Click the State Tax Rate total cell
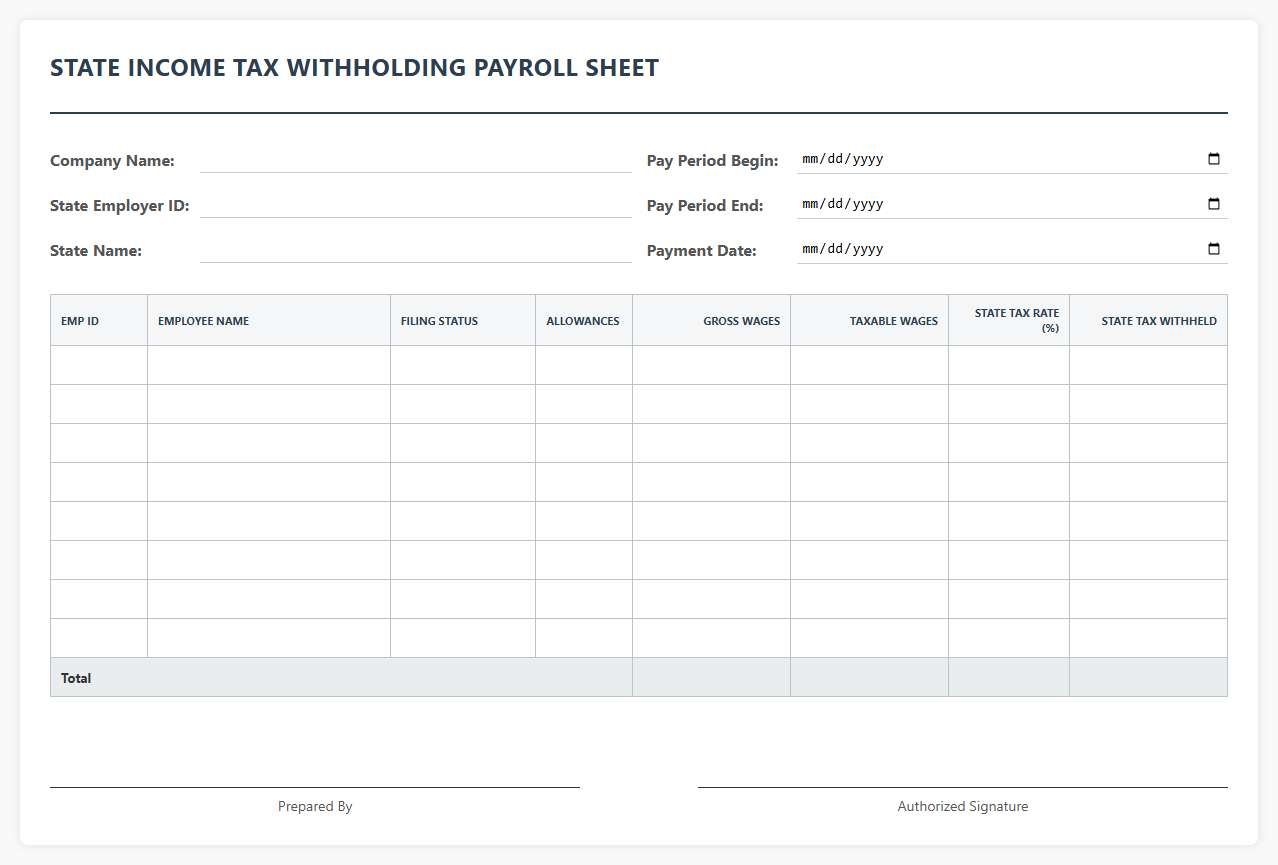 (1009, 677)
